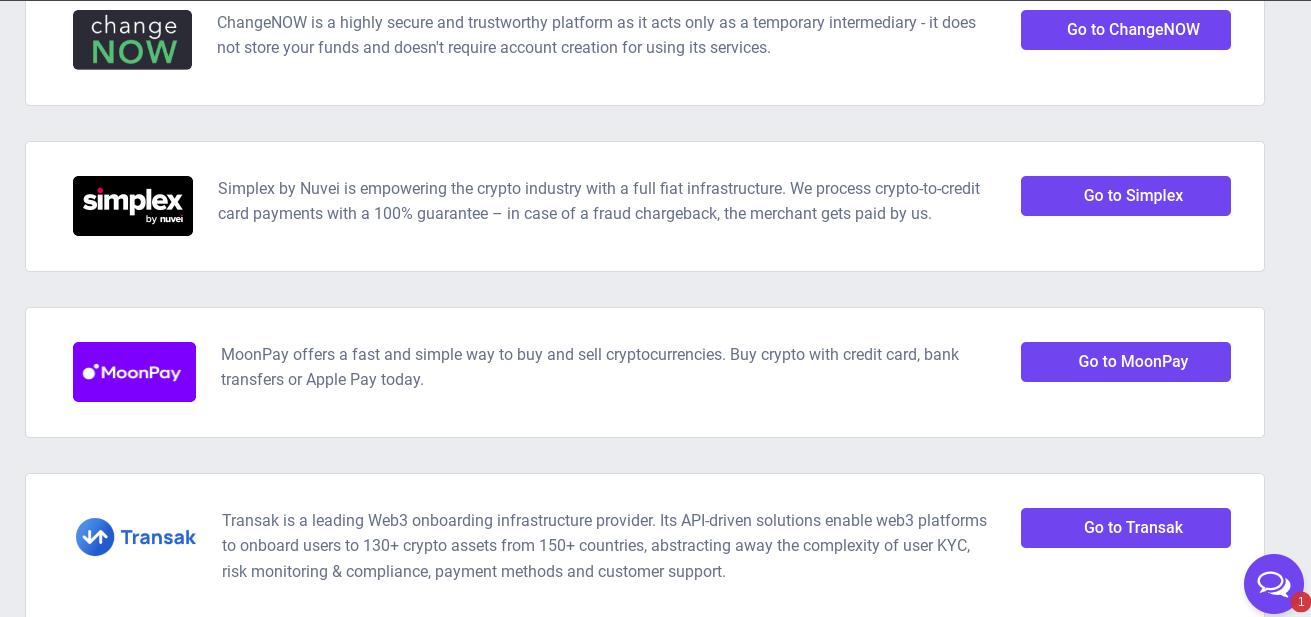Click the purple MoonPay logo
This screenshot has height=617, width=1311.
click(x=134, y=372)
